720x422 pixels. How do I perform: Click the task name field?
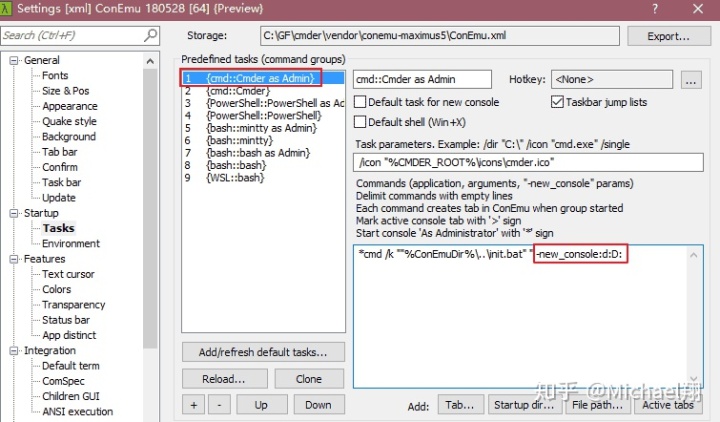(422, 79)
